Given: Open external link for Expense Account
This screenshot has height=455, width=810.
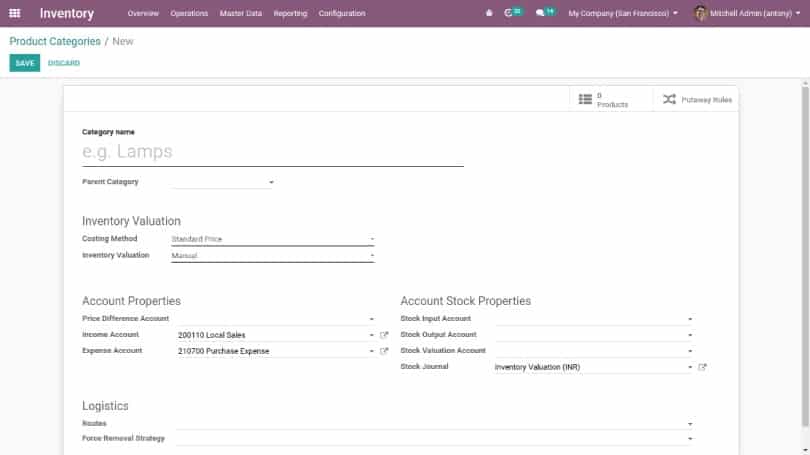Looking at the screenshot, I should click(384, 351).
